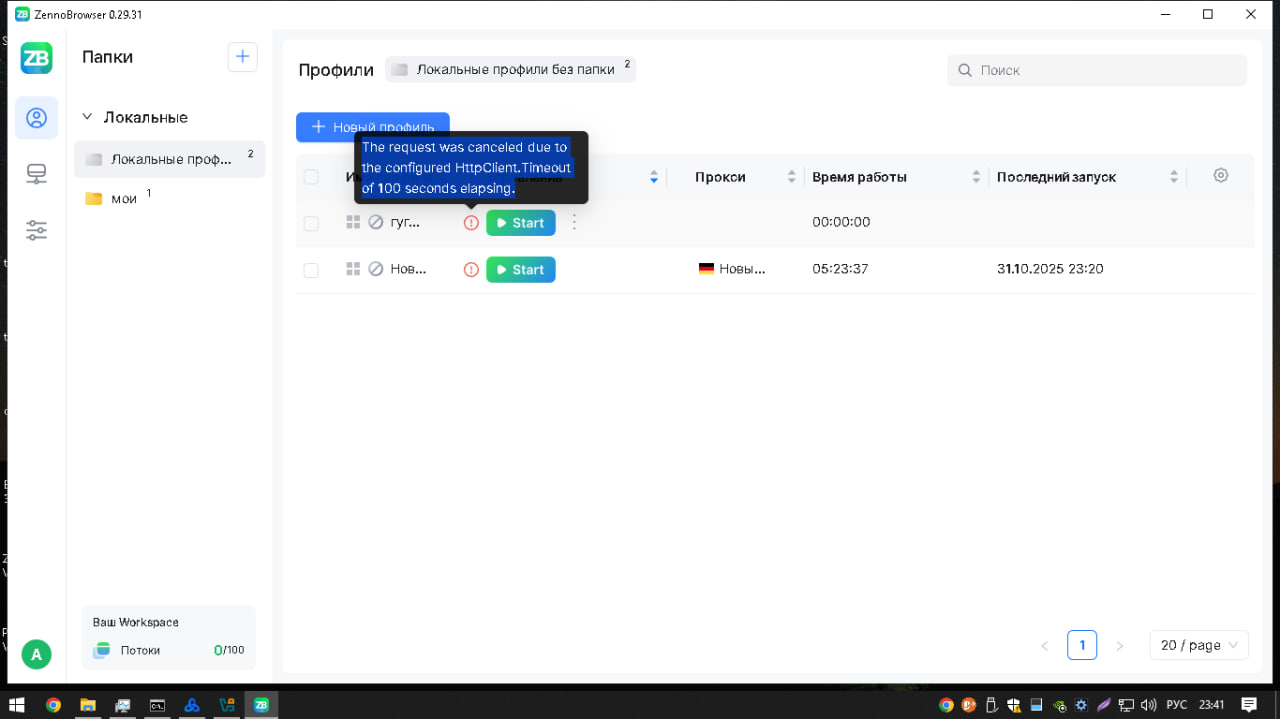Start the Нов profile

click(520, 270)
